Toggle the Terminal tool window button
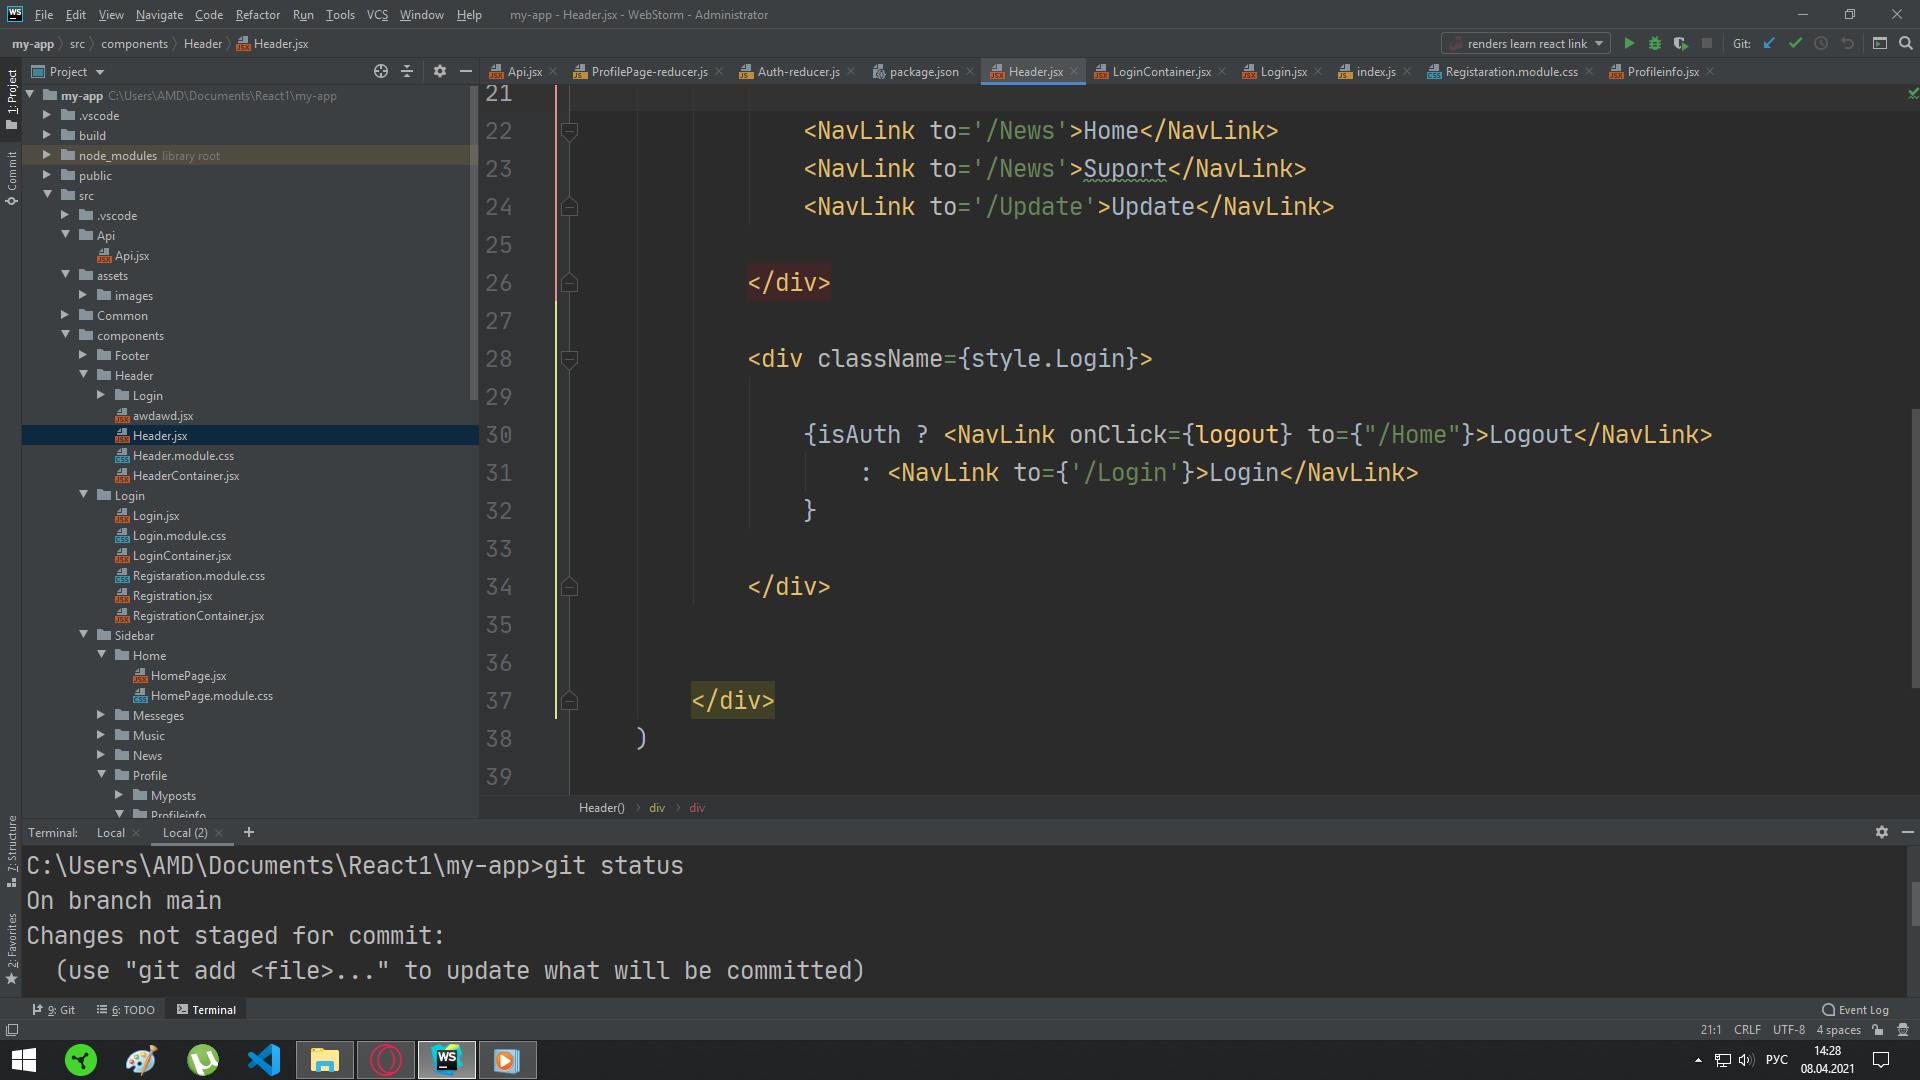The width and height of the screenshot is (1920, 1080). coord(207,1010)
